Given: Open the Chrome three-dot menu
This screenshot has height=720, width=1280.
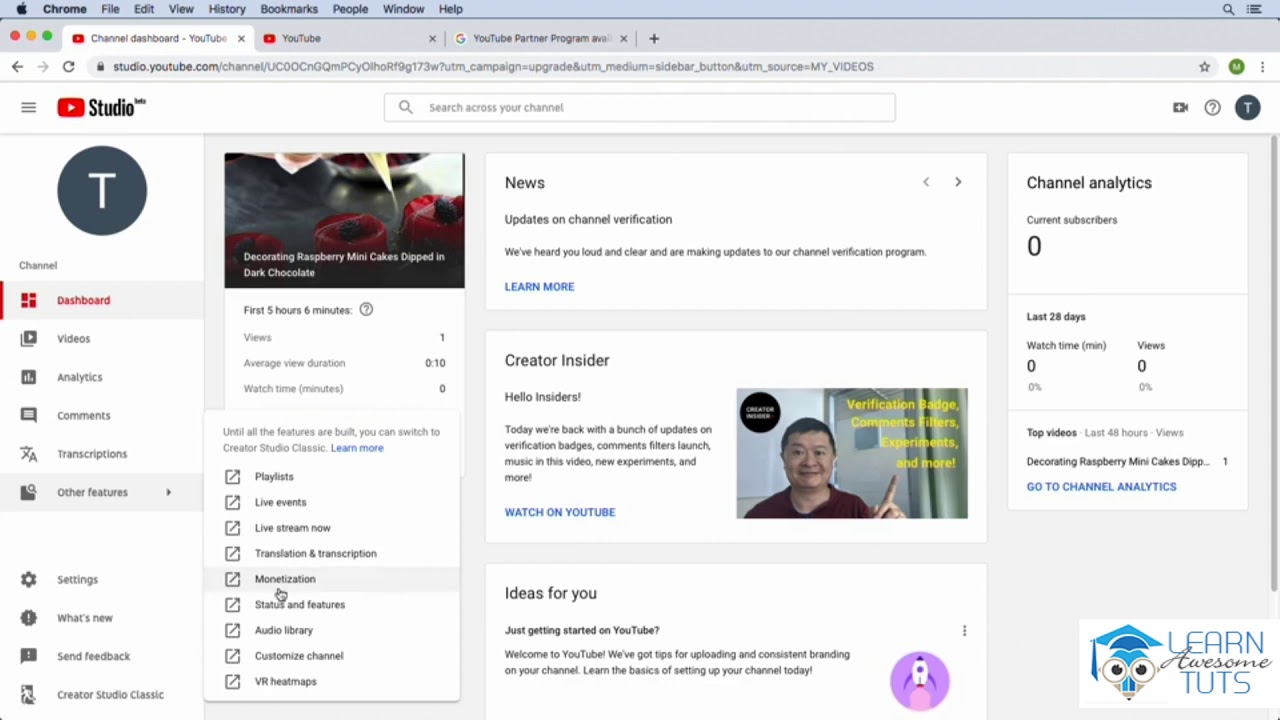Looking at the screenshot, I should point(1263,66).
